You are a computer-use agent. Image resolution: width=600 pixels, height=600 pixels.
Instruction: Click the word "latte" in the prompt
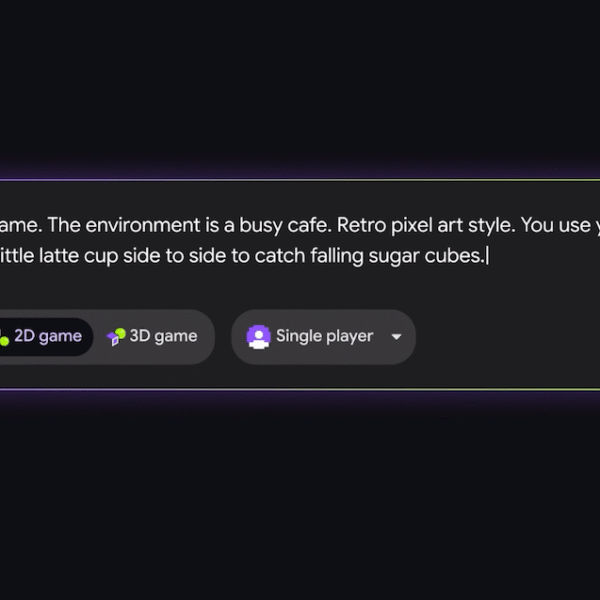(59, 256)
